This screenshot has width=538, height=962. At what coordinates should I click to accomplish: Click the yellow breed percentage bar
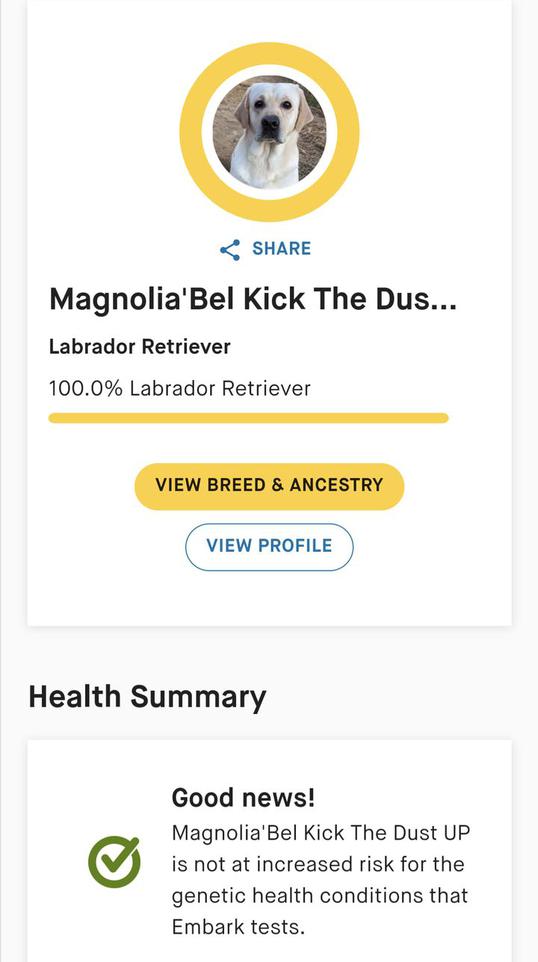248,418
